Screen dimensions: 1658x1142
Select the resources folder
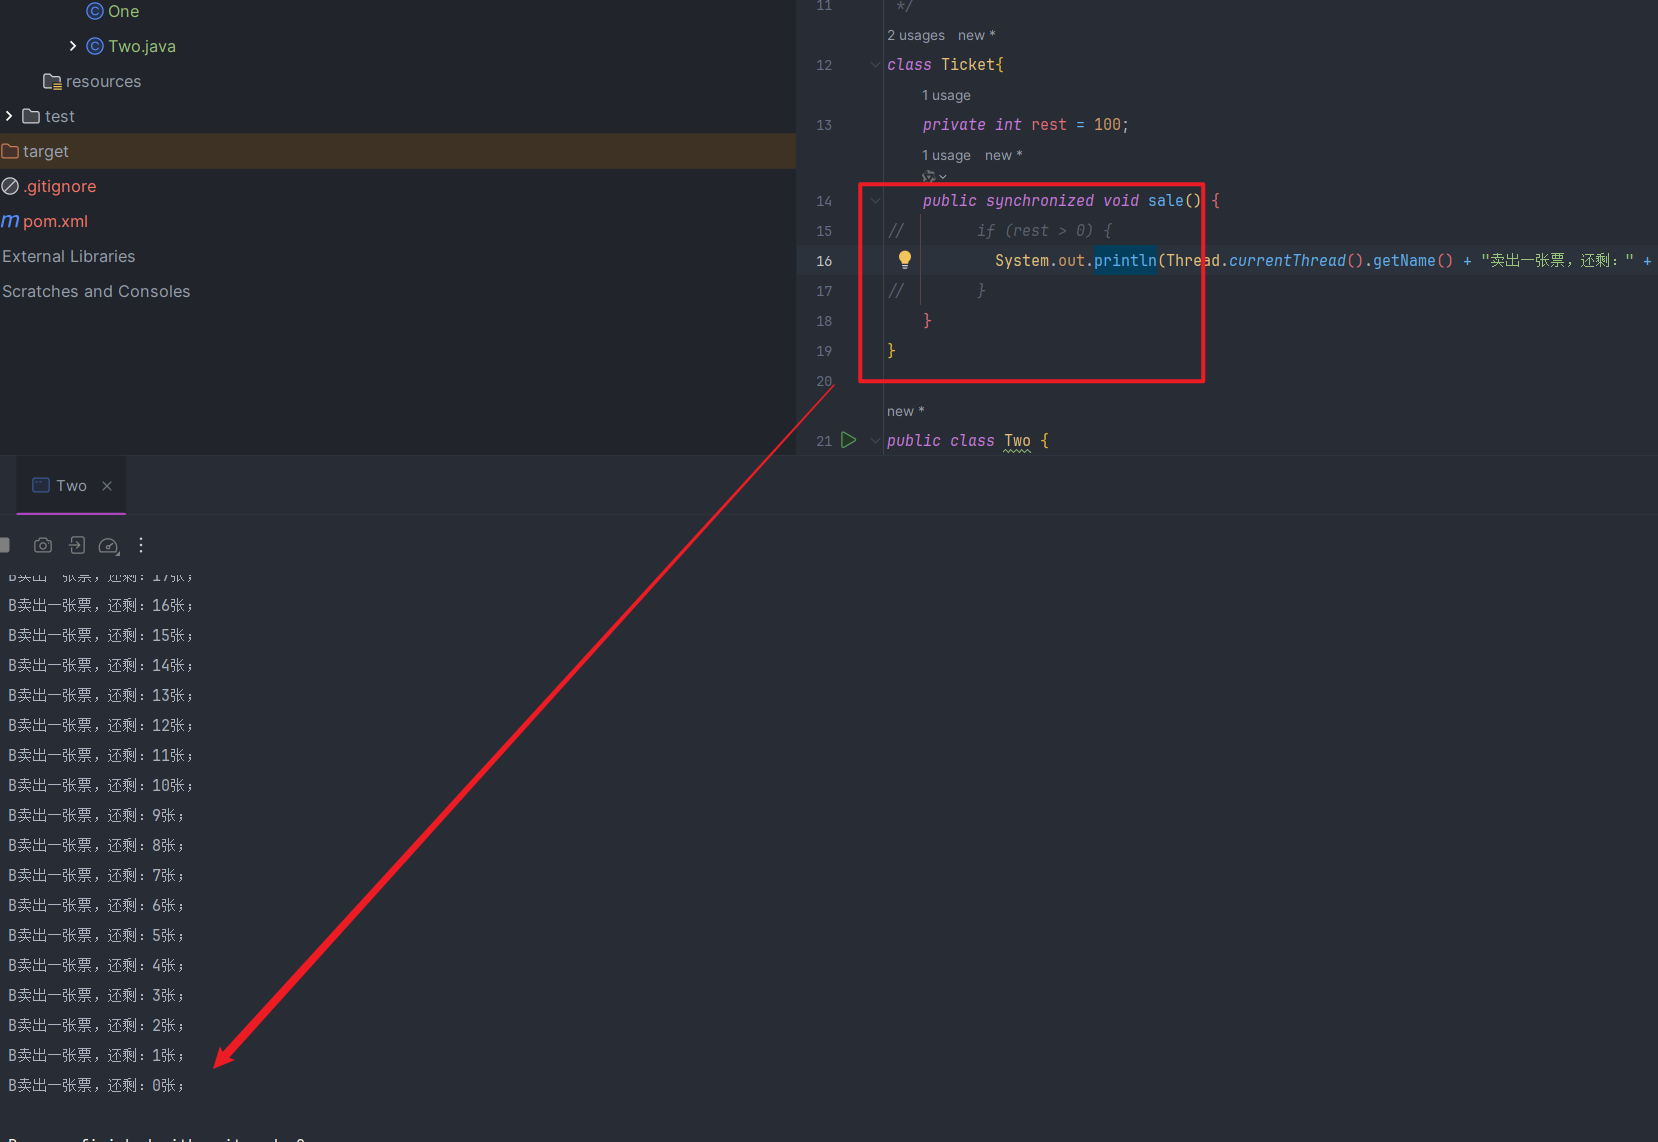tap(103, 81)
